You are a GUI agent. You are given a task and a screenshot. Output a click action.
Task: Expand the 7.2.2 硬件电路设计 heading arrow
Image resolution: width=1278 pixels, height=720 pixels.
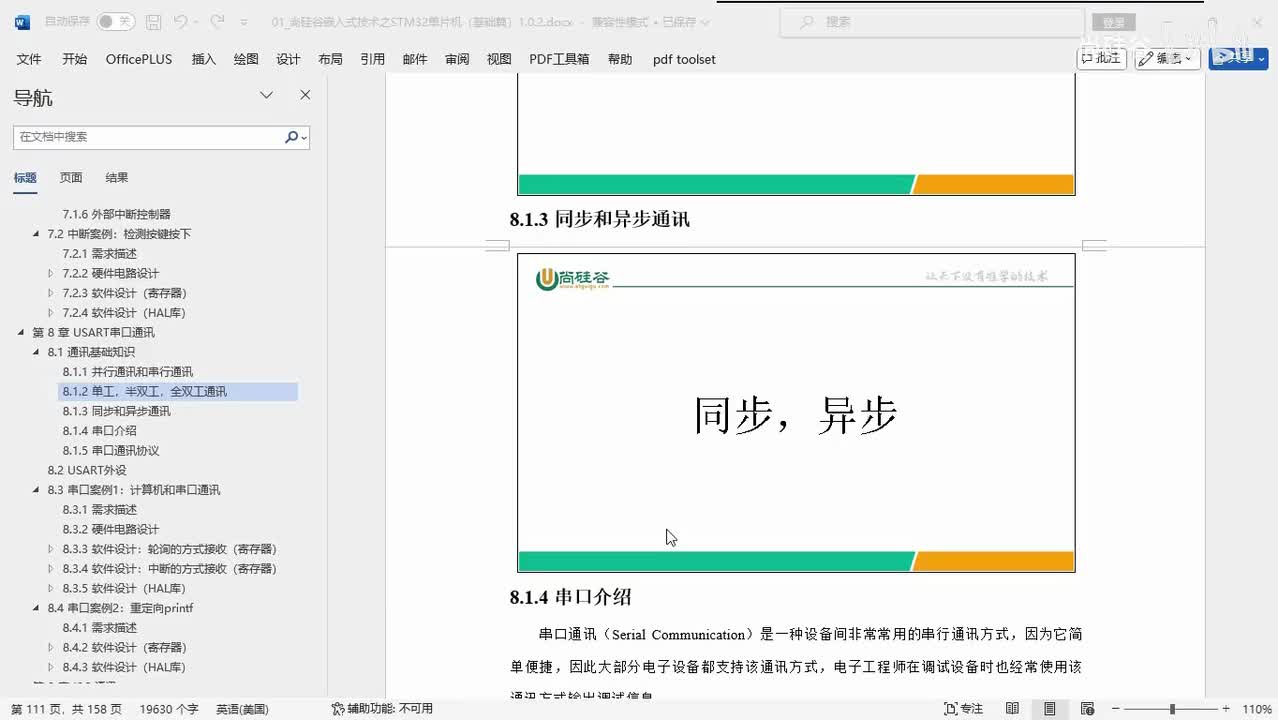click(x=51, y=273)
